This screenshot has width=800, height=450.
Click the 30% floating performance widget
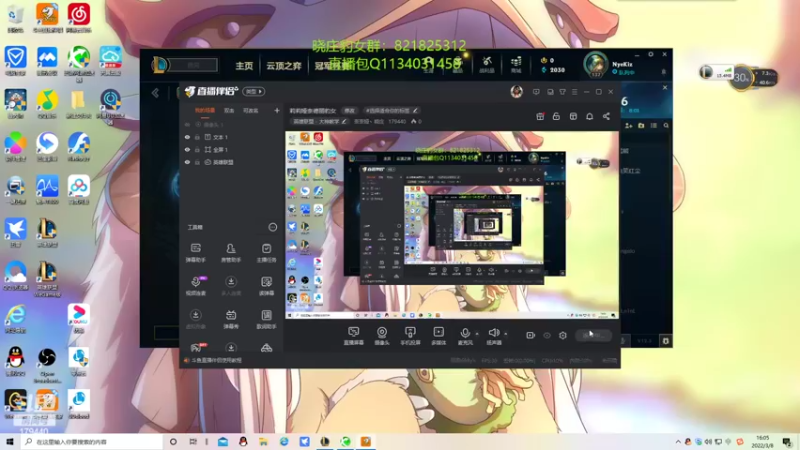741,78
